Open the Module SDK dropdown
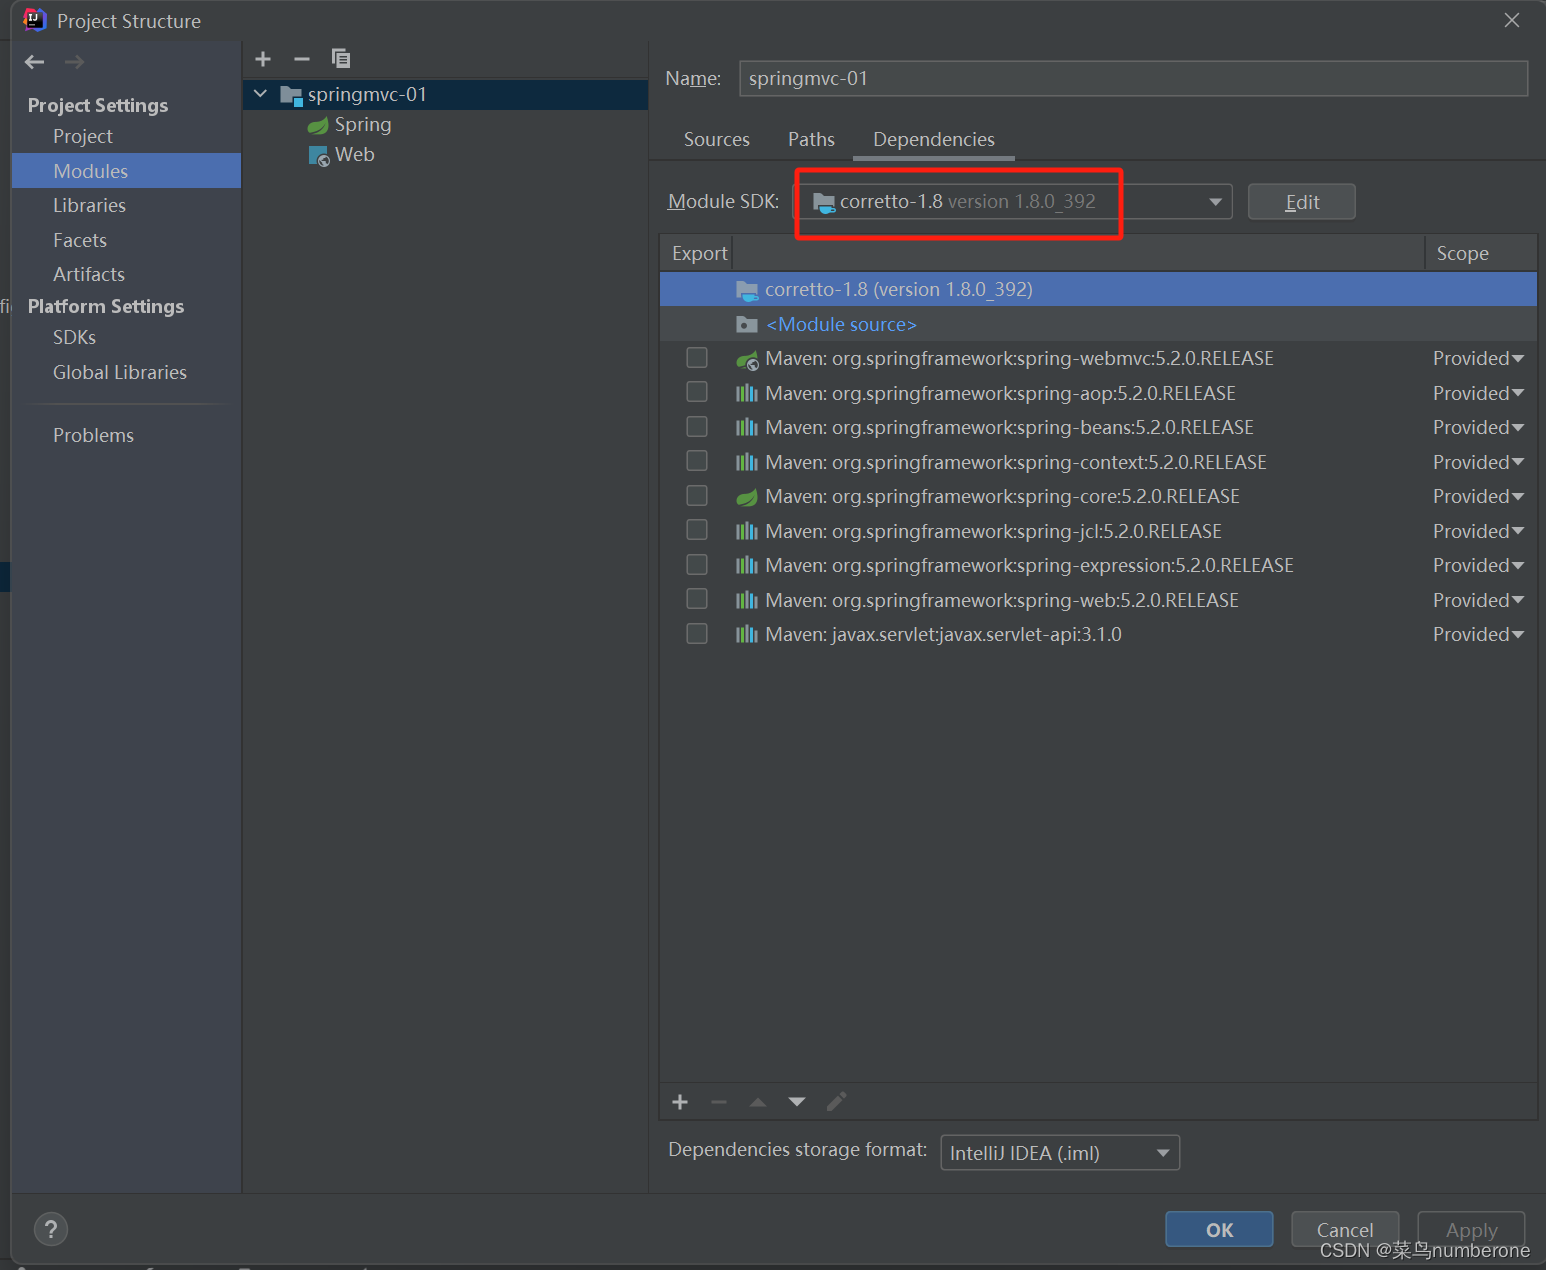The image size is (1546, 1270). click(1215, 202)
